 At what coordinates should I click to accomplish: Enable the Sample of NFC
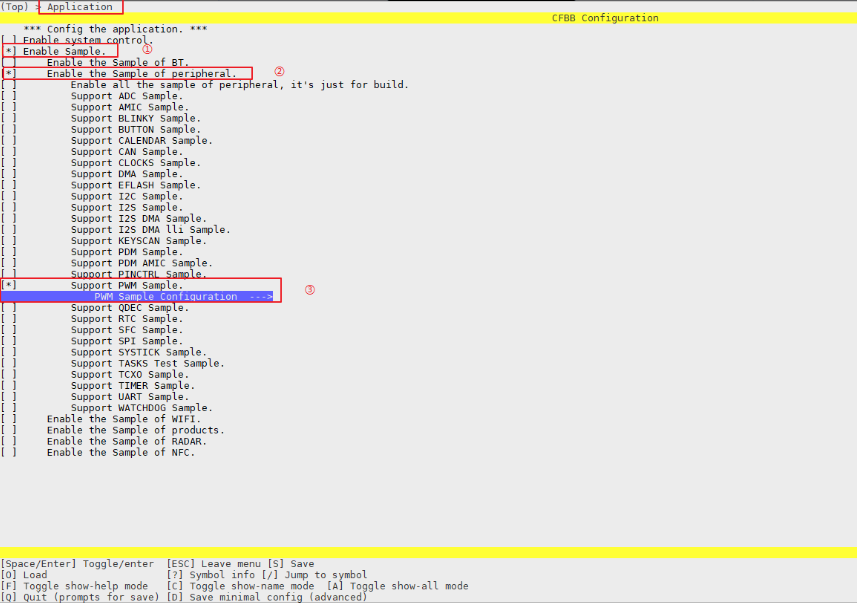[10, 452]
